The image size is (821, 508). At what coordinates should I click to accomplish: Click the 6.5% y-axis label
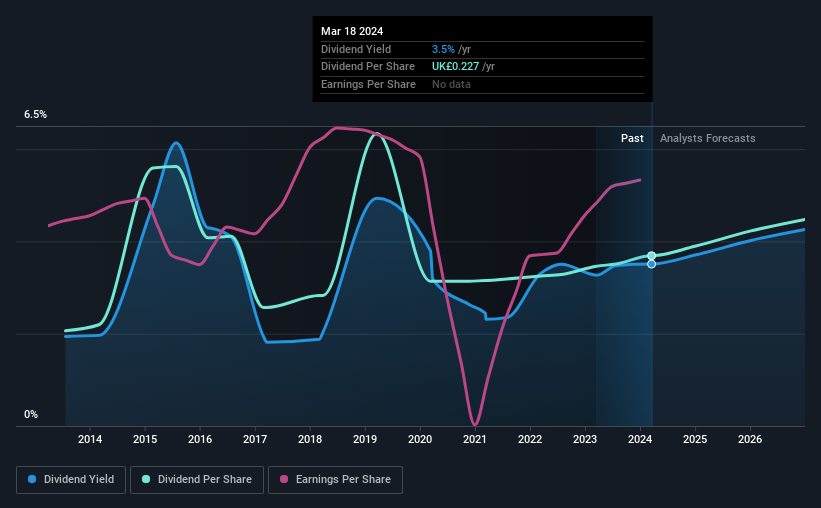point(36,114)
